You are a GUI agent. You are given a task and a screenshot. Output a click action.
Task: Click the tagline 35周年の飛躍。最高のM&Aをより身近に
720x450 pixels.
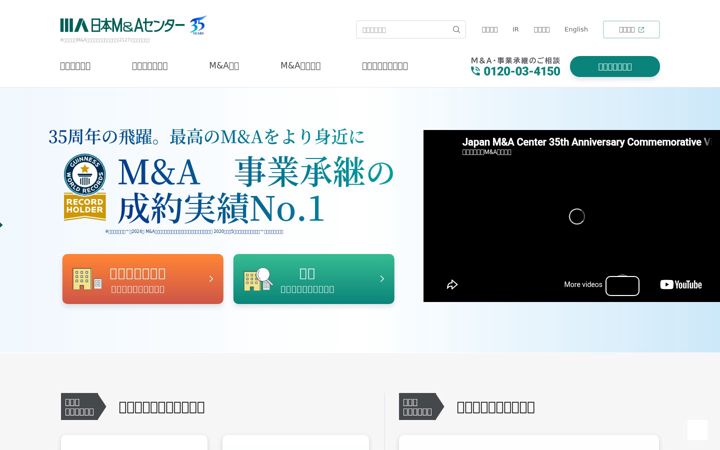click(207, 136)
